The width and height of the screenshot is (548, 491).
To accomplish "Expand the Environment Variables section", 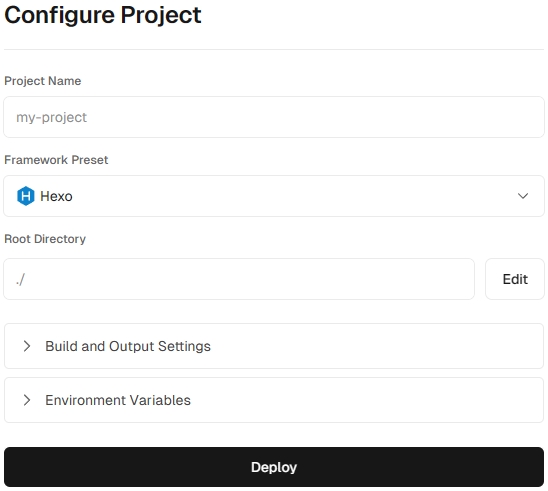I will coord(274,400).
